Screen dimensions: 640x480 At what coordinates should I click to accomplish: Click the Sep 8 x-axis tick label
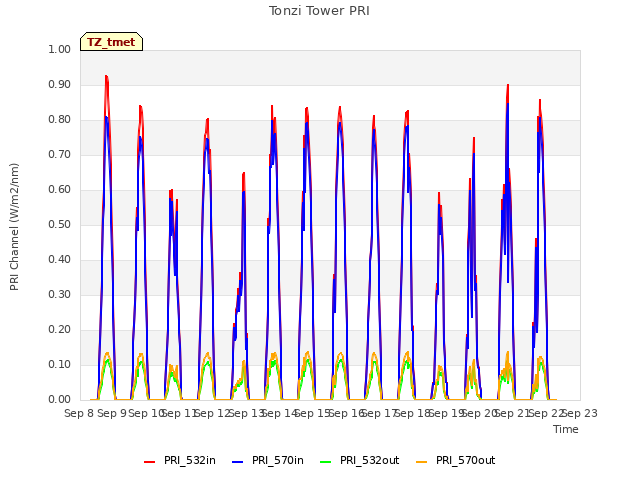(79, 413)
